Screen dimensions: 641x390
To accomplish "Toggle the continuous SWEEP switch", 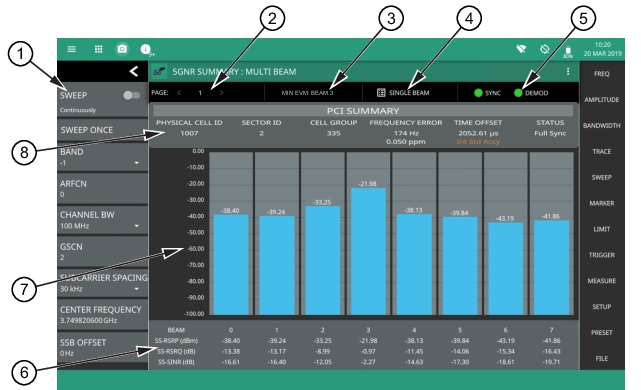I will click(x=132, y=95).
